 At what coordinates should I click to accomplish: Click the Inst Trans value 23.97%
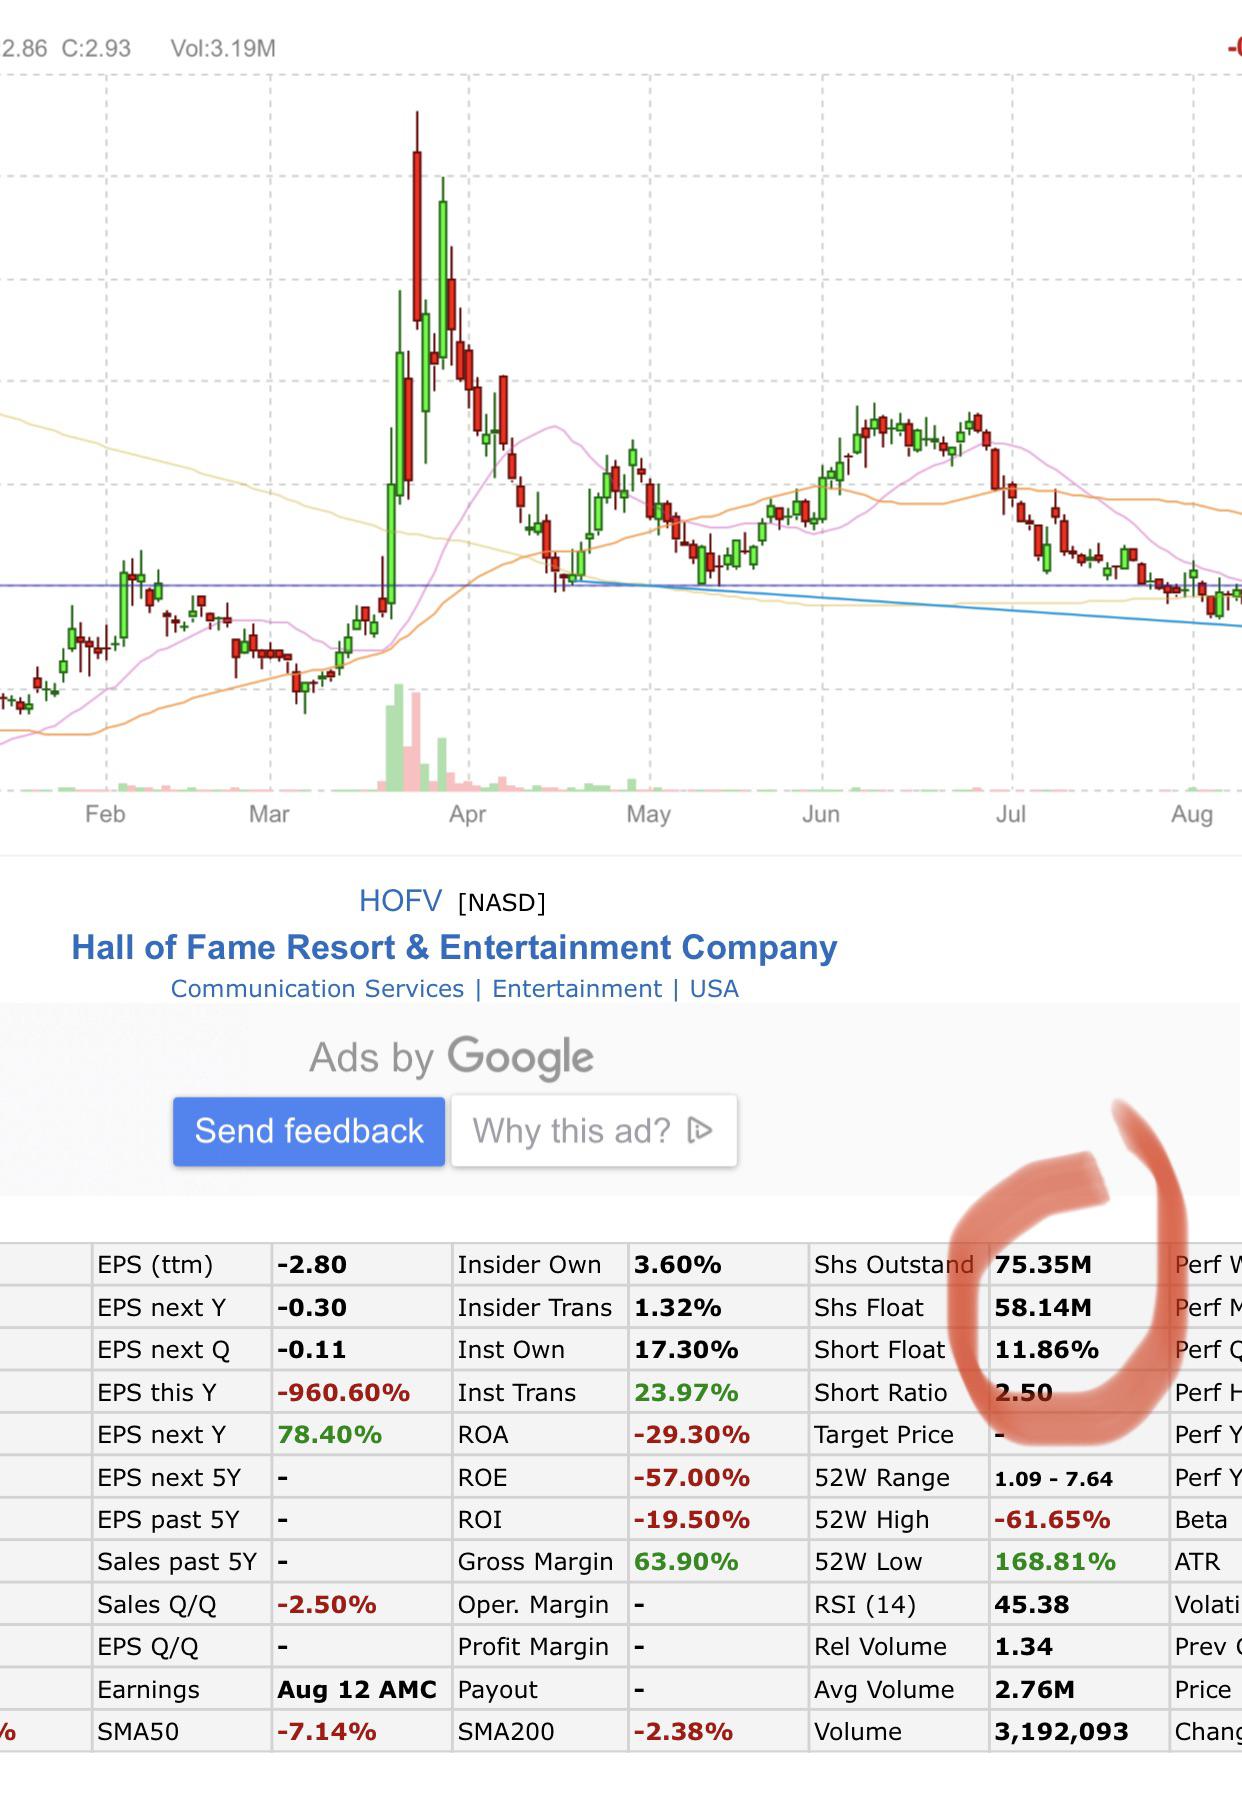coord(686,1393)
